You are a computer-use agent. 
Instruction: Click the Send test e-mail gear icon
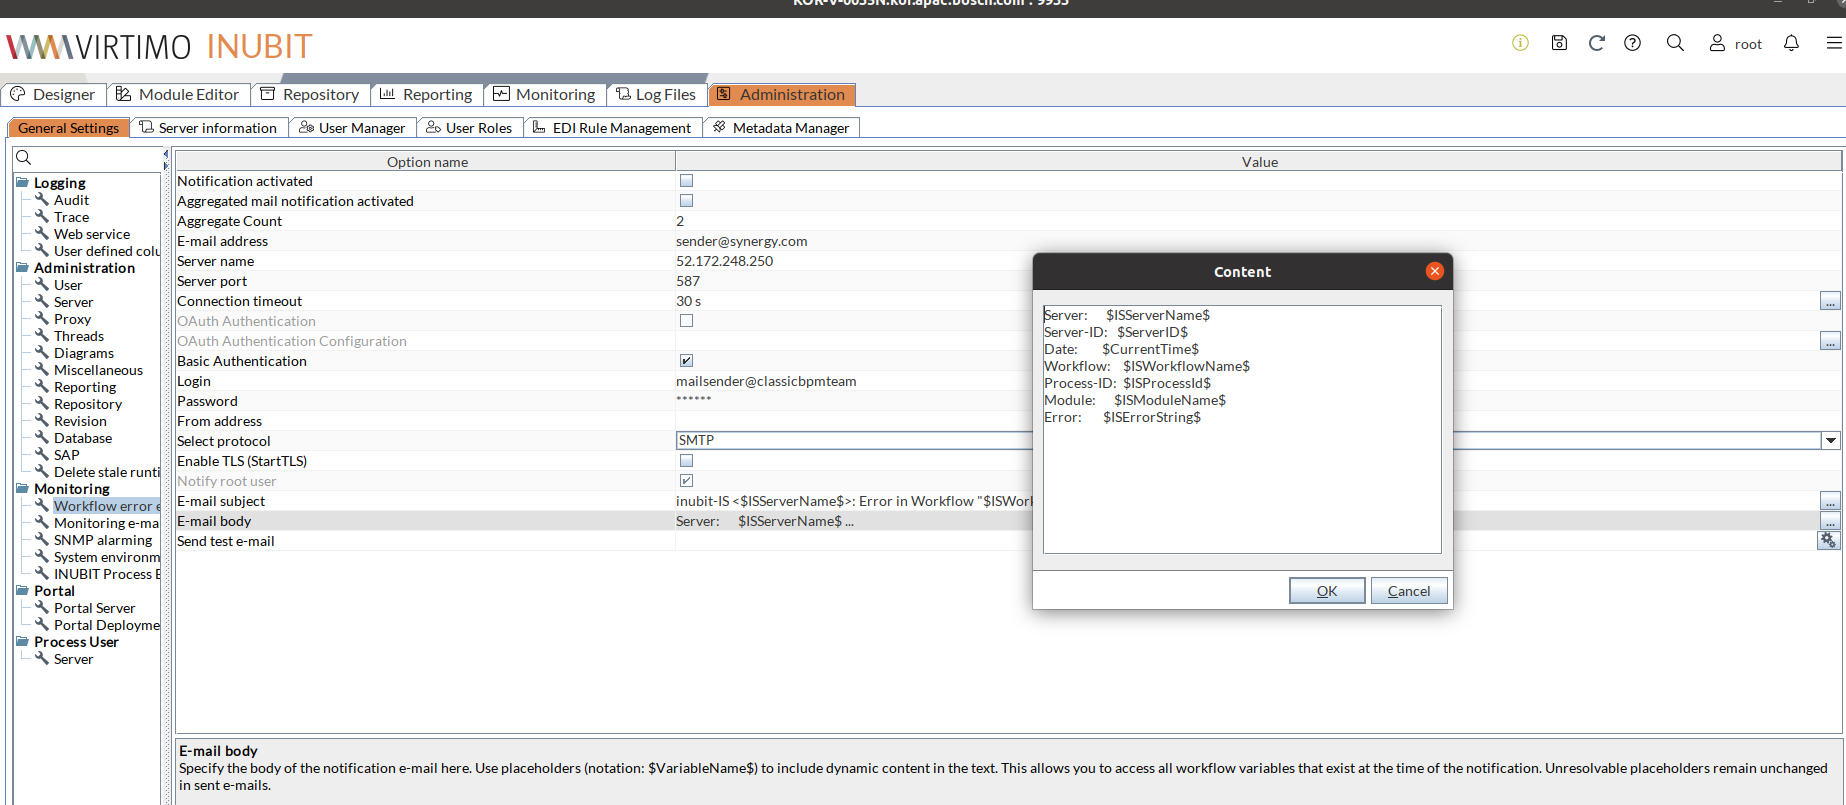pyautogui.click(x=1828, y=540)
